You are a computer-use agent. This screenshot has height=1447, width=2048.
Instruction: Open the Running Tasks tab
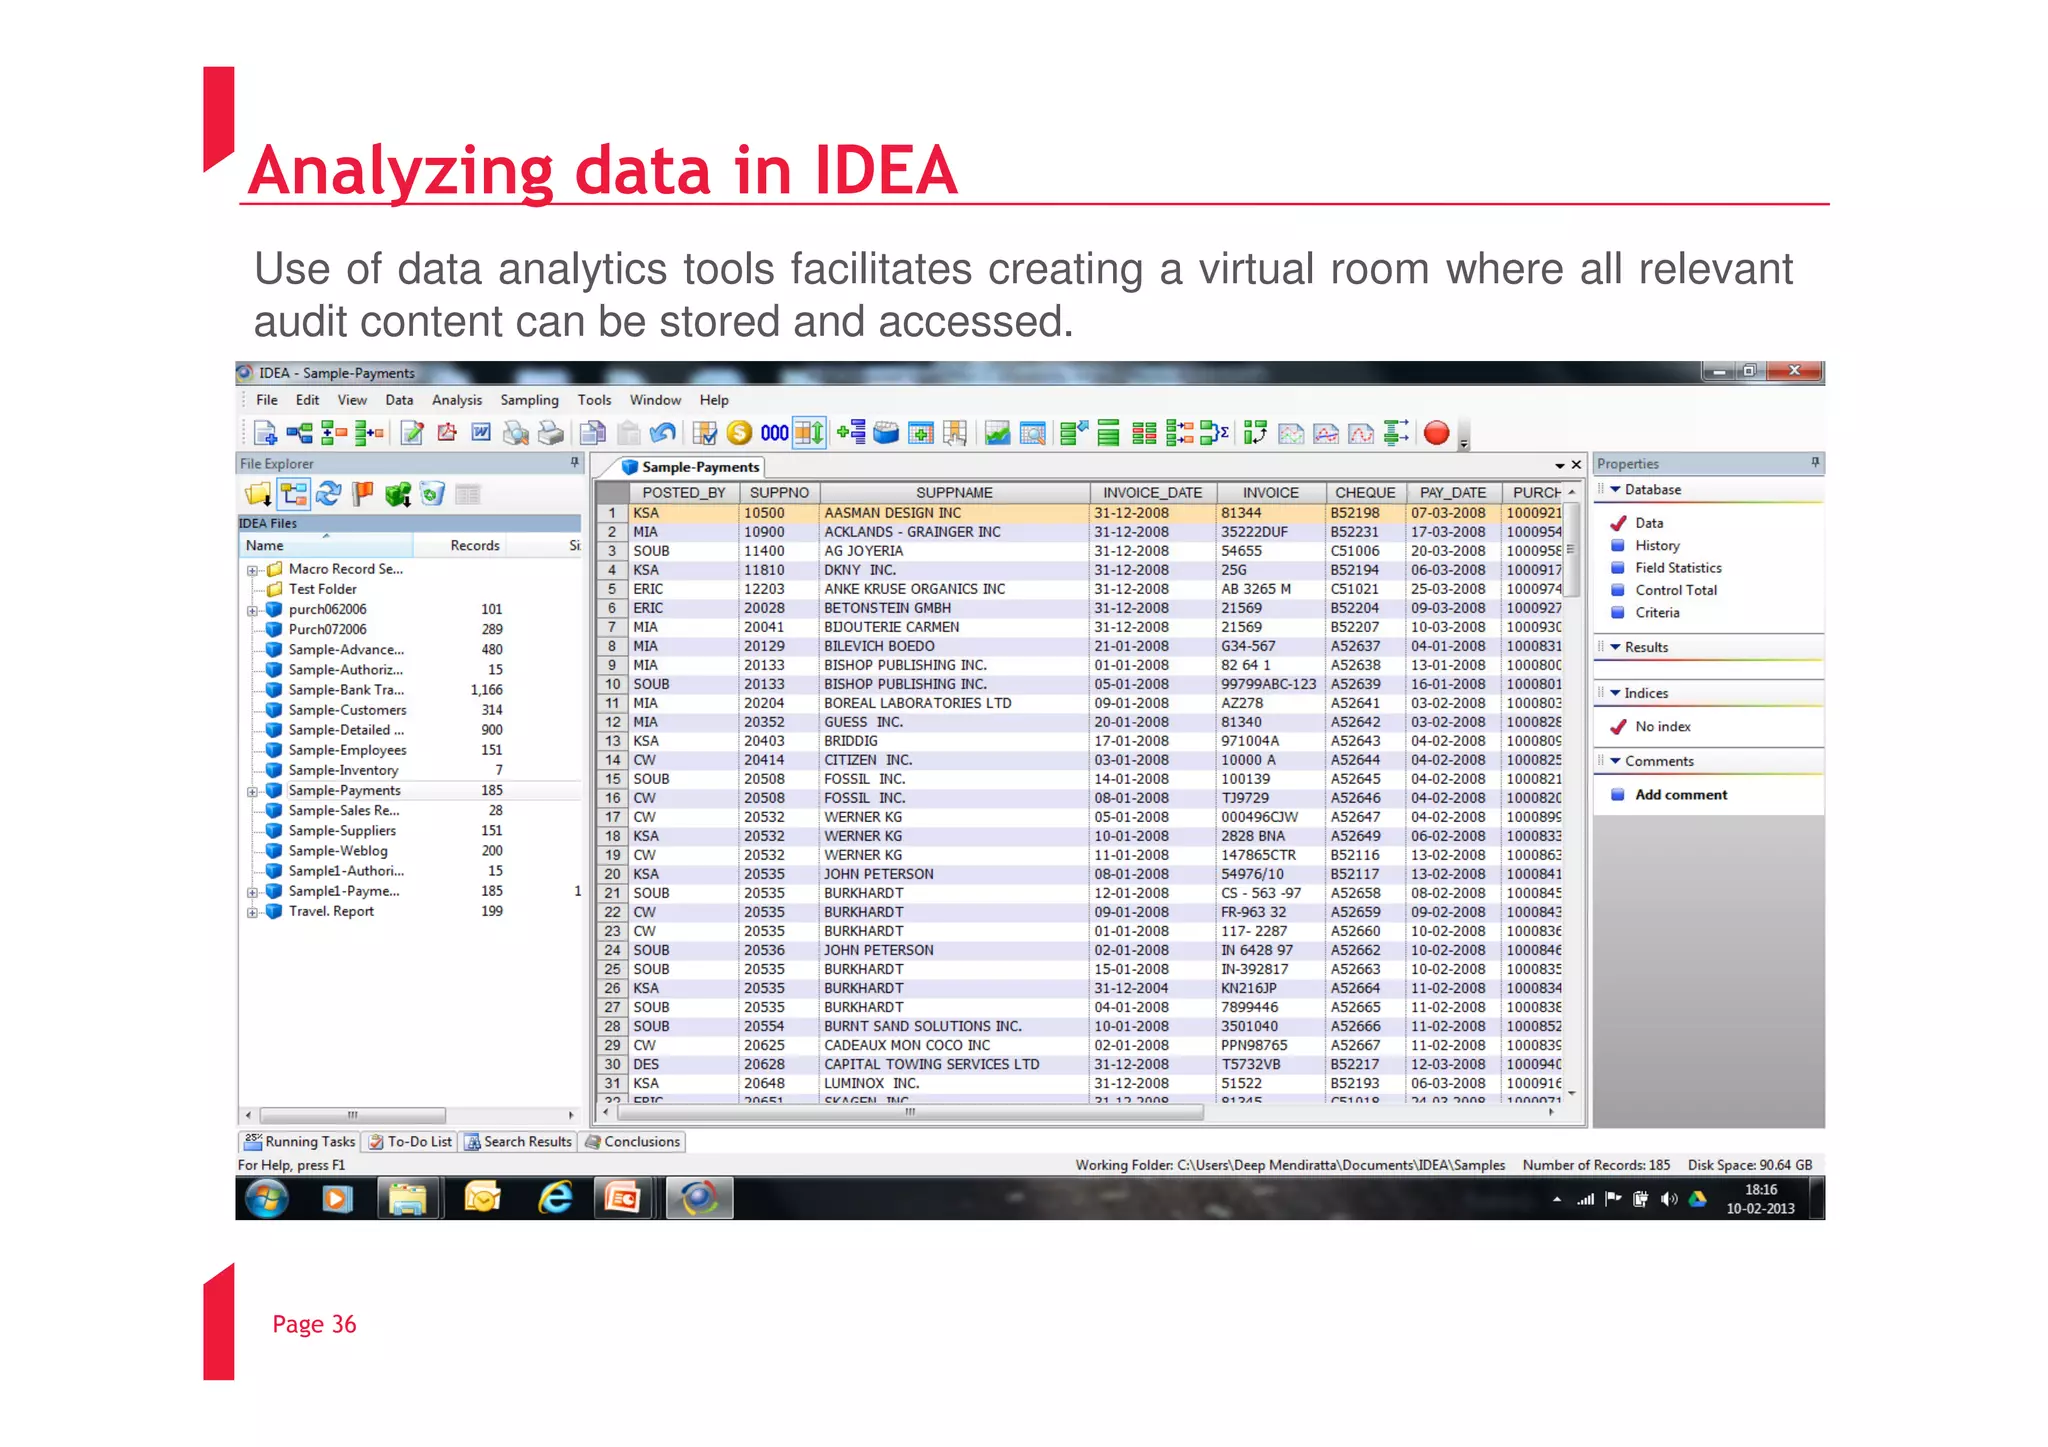point(299,1142)
